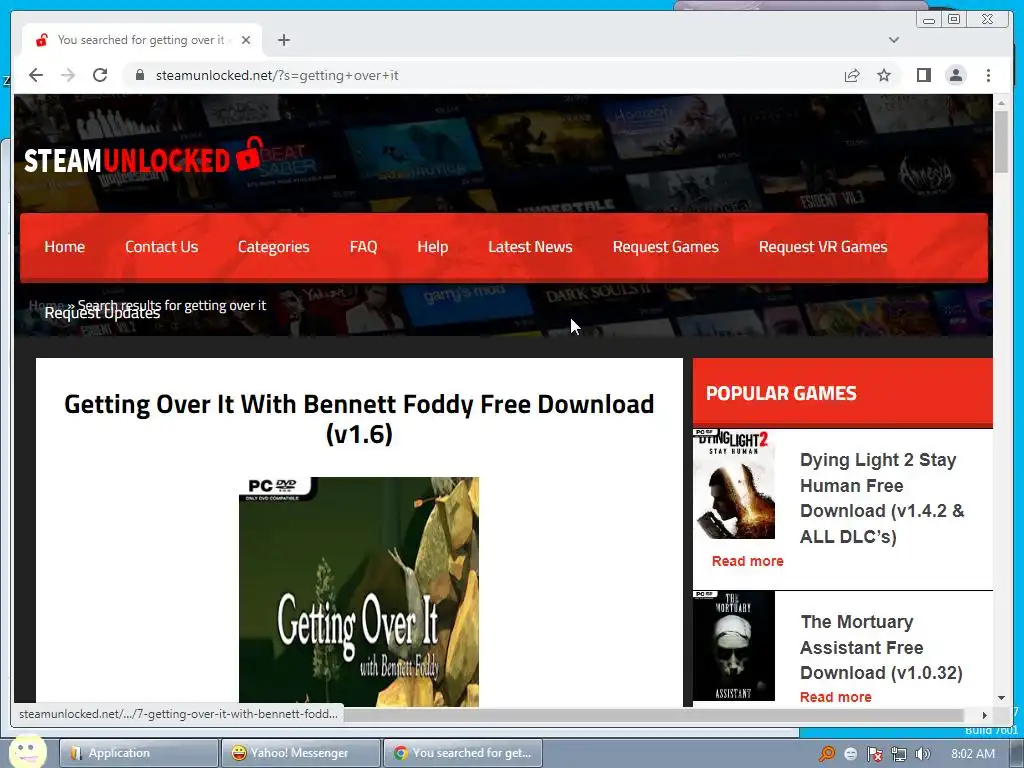The height and width of the screenshot is (768, 1024).
Task: Open the Home menu item
Action: click(x=65, y=247)
